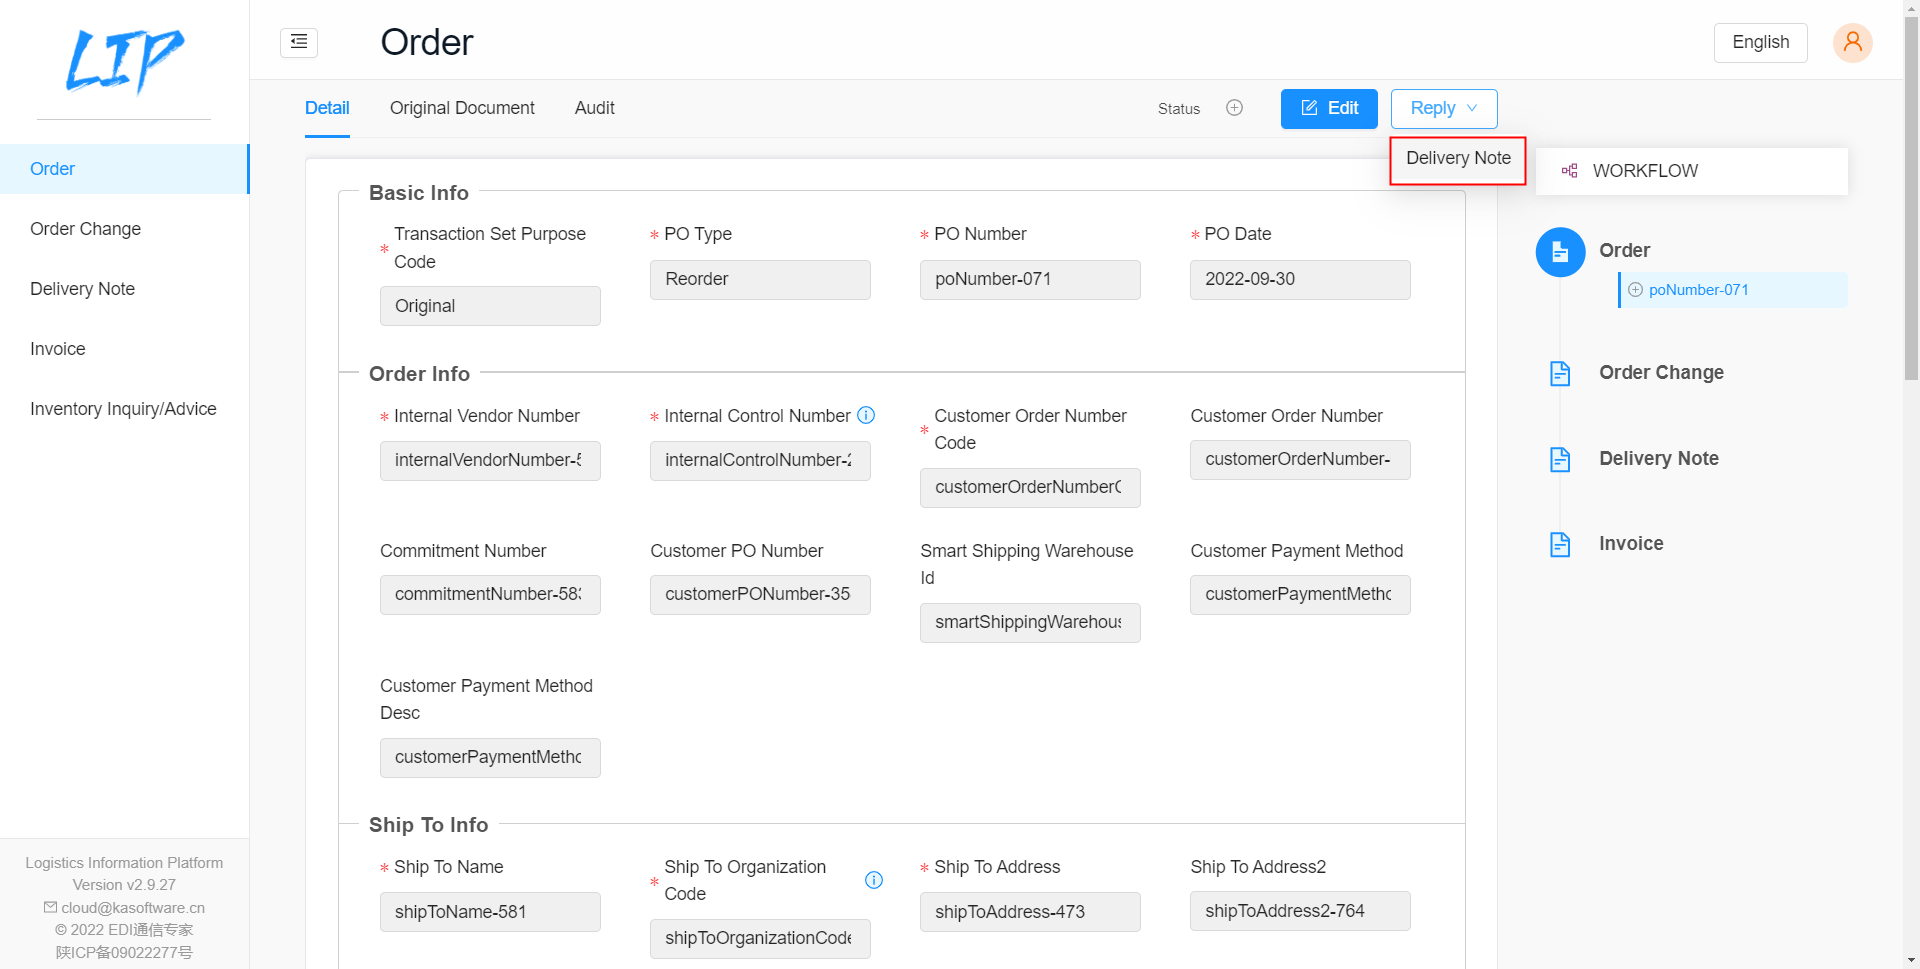Click the Basic Info section heading

pyautogui.click(x=419, y=193)
